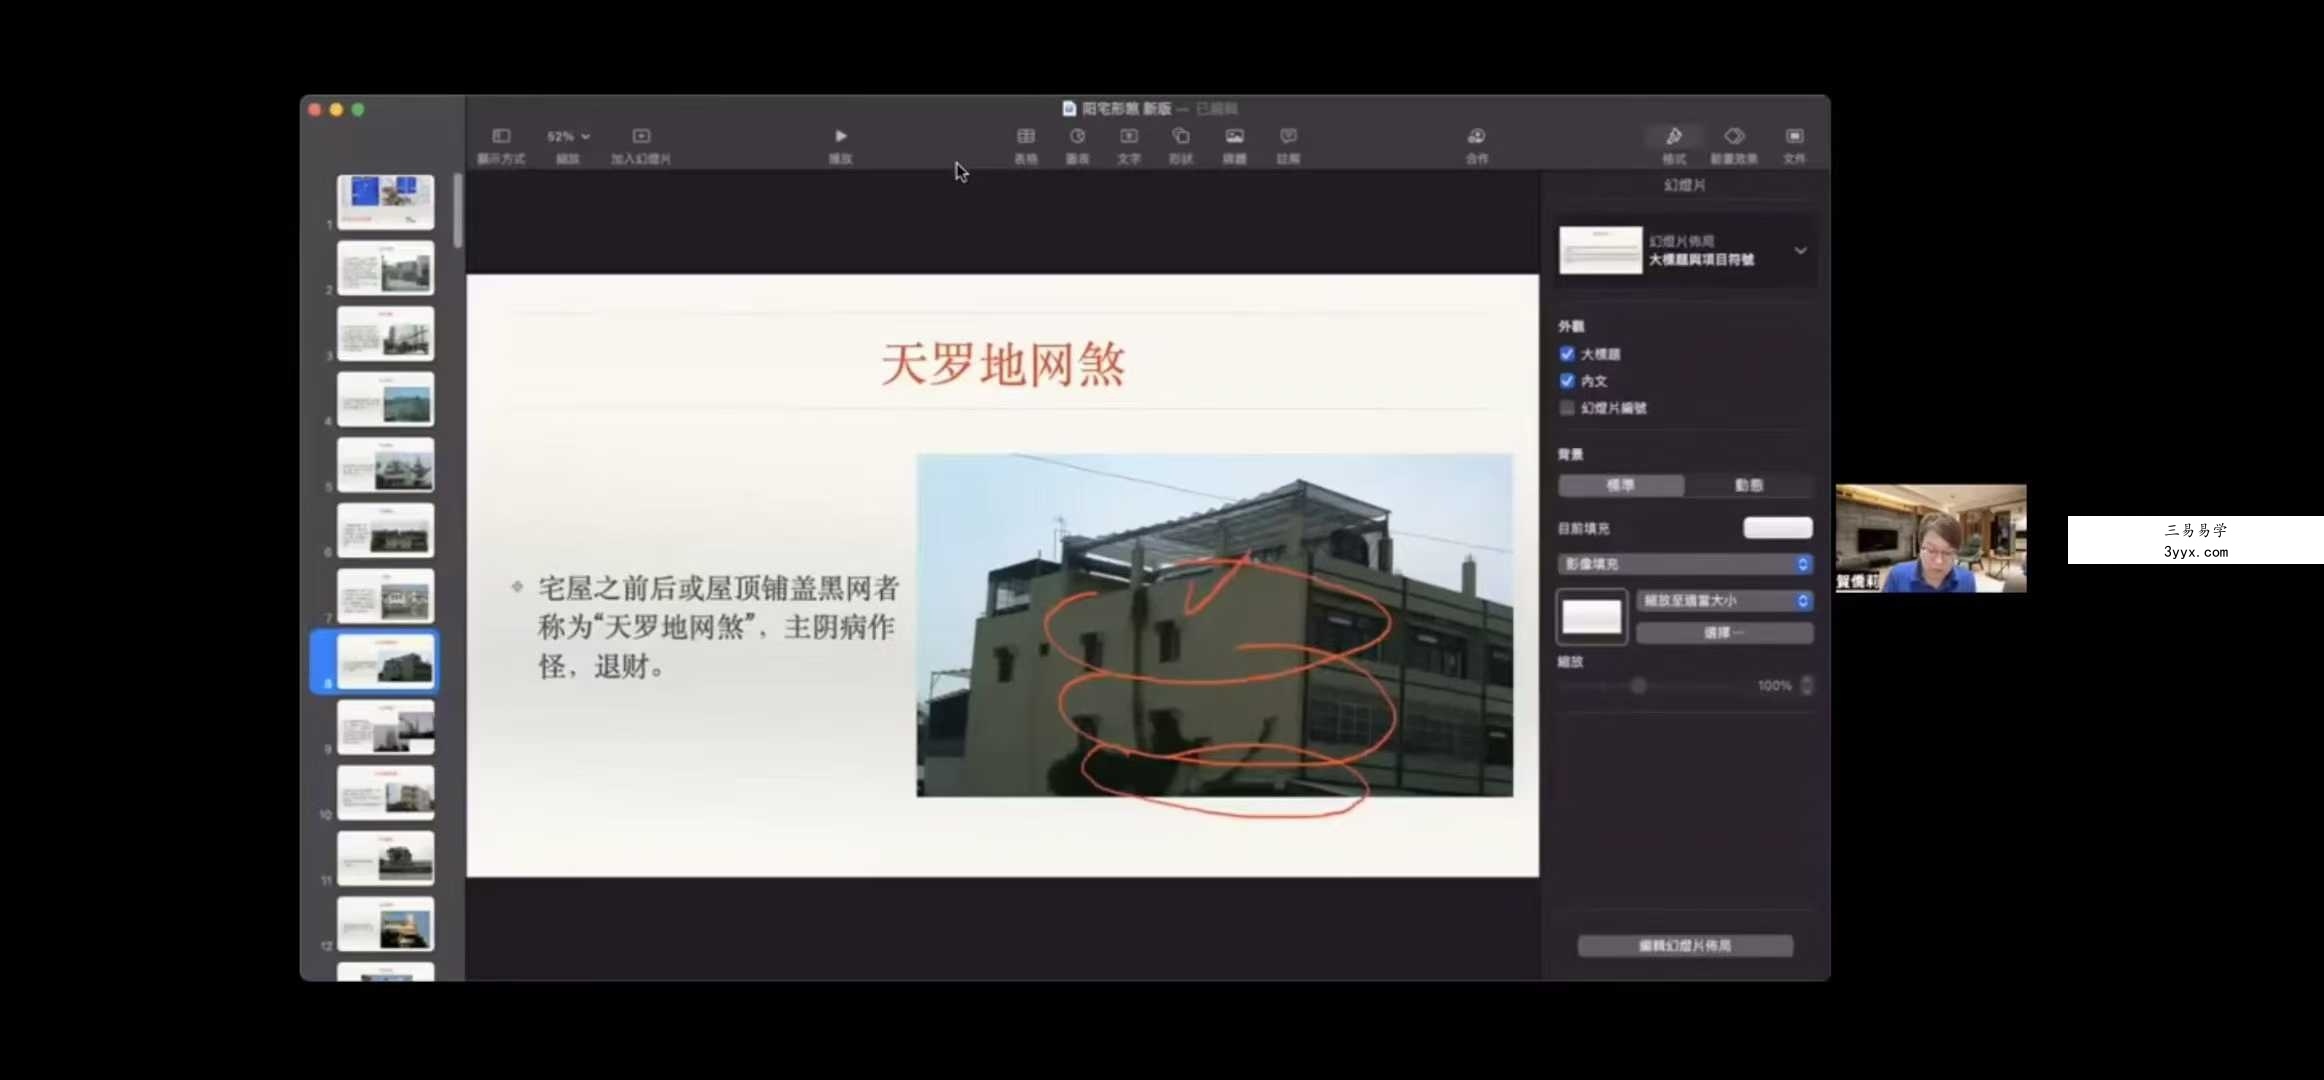This screenshot has height=1080, width=2324.
Task: Start the slideshow with the Play button
Action: [x=840, y=136]
